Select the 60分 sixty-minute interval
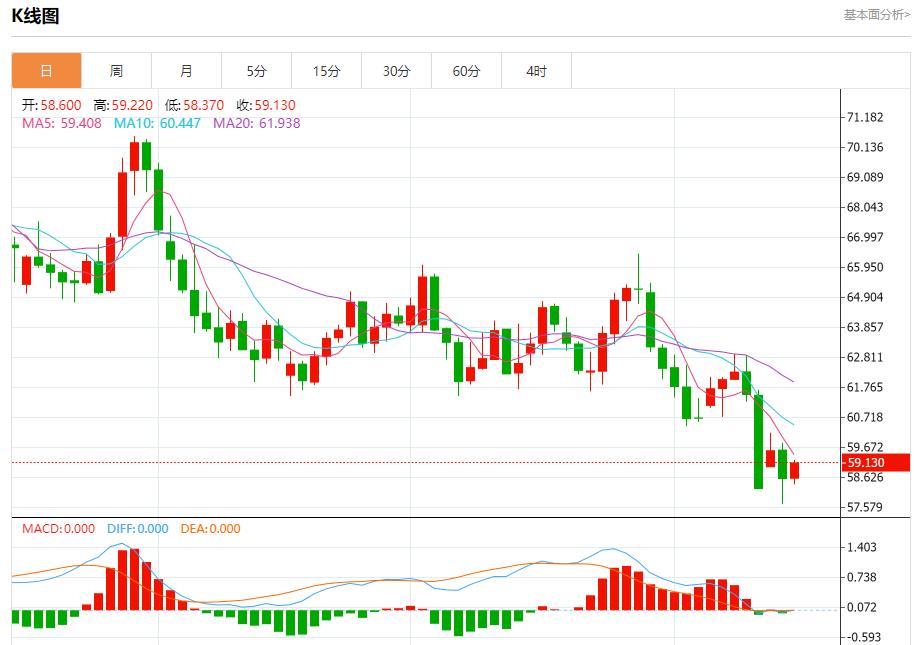This screenshot has height=645, width=914. (466, 70)
